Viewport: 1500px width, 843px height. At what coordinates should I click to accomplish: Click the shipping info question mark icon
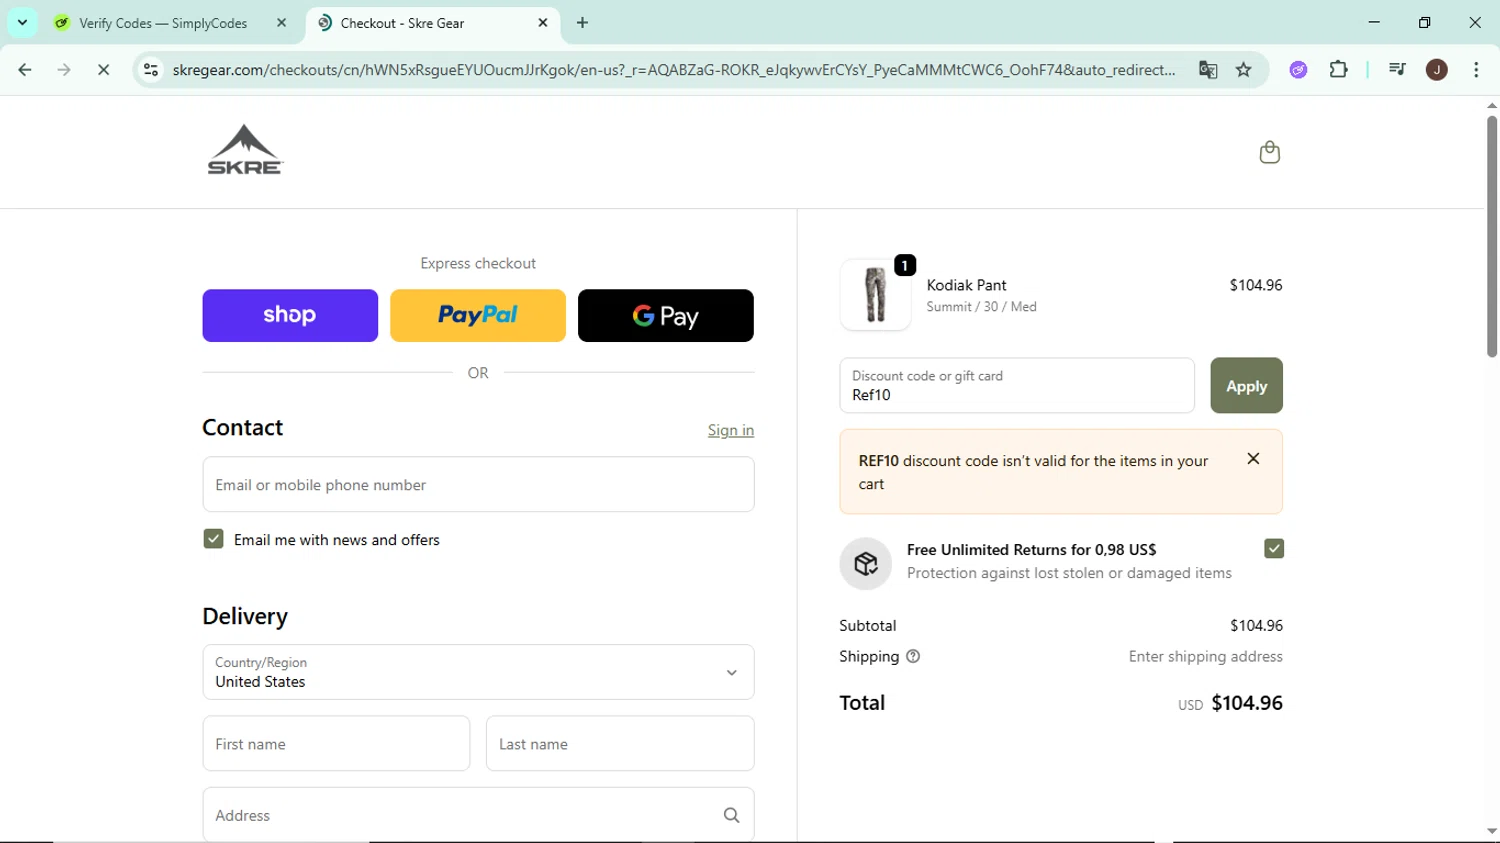click(913, 657)
